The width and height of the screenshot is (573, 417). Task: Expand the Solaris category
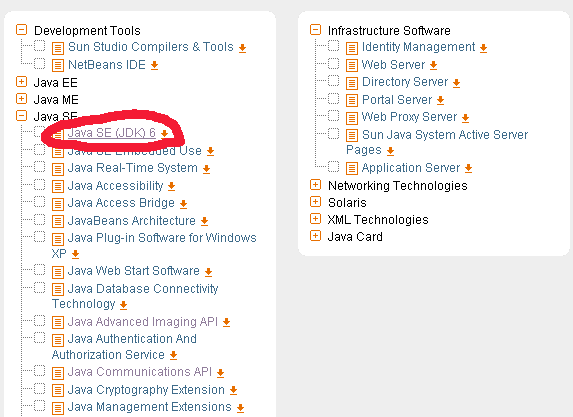click(315, 202)
